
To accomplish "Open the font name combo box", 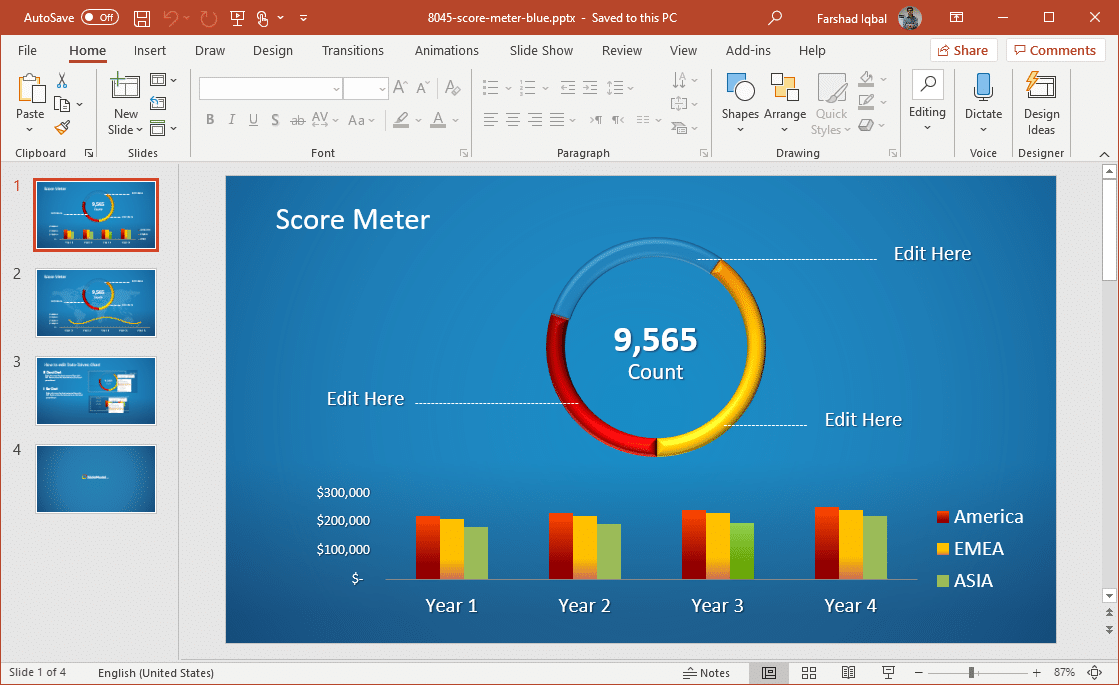I will point(270,89).
